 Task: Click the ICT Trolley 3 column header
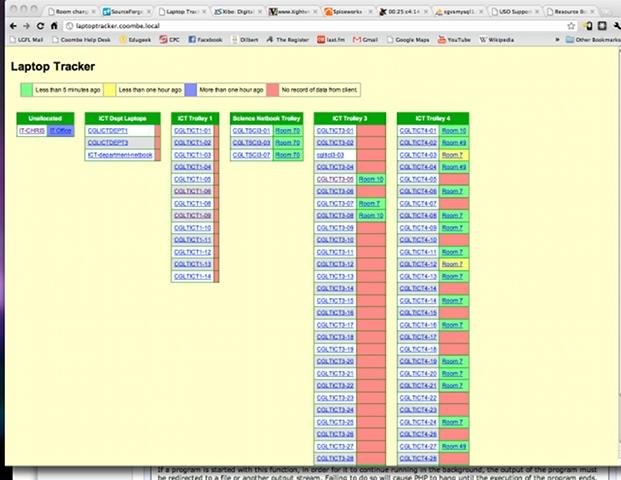pyautogui.click(x=350, y=118)
